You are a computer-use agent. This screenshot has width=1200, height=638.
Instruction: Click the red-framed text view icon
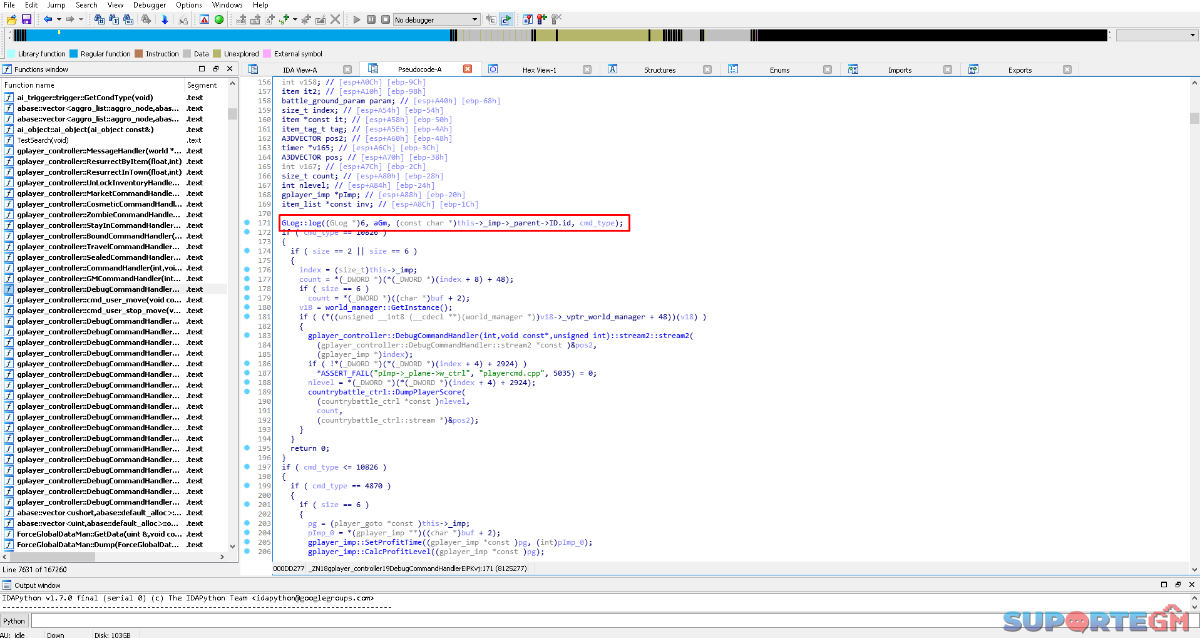coord(204,19)
